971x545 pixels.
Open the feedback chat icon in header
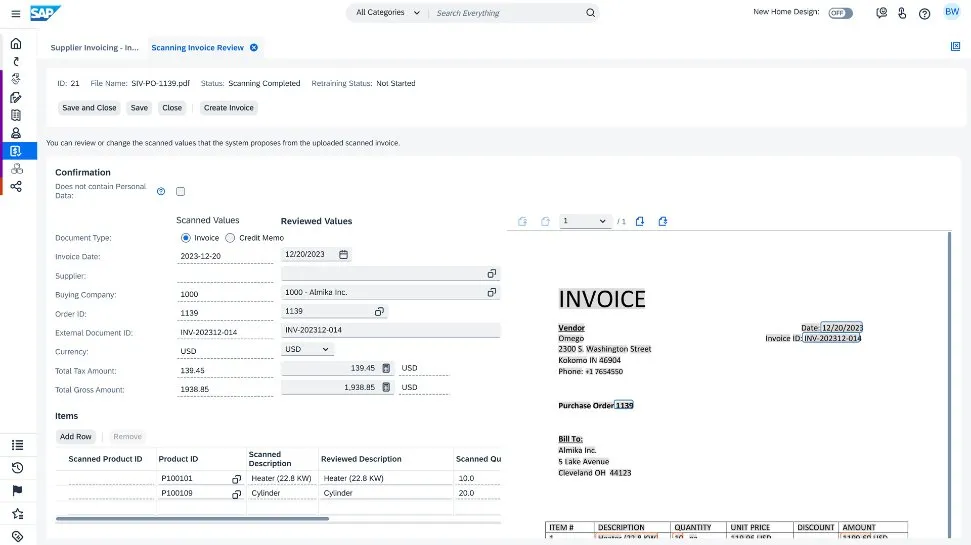tap(881, 12)
